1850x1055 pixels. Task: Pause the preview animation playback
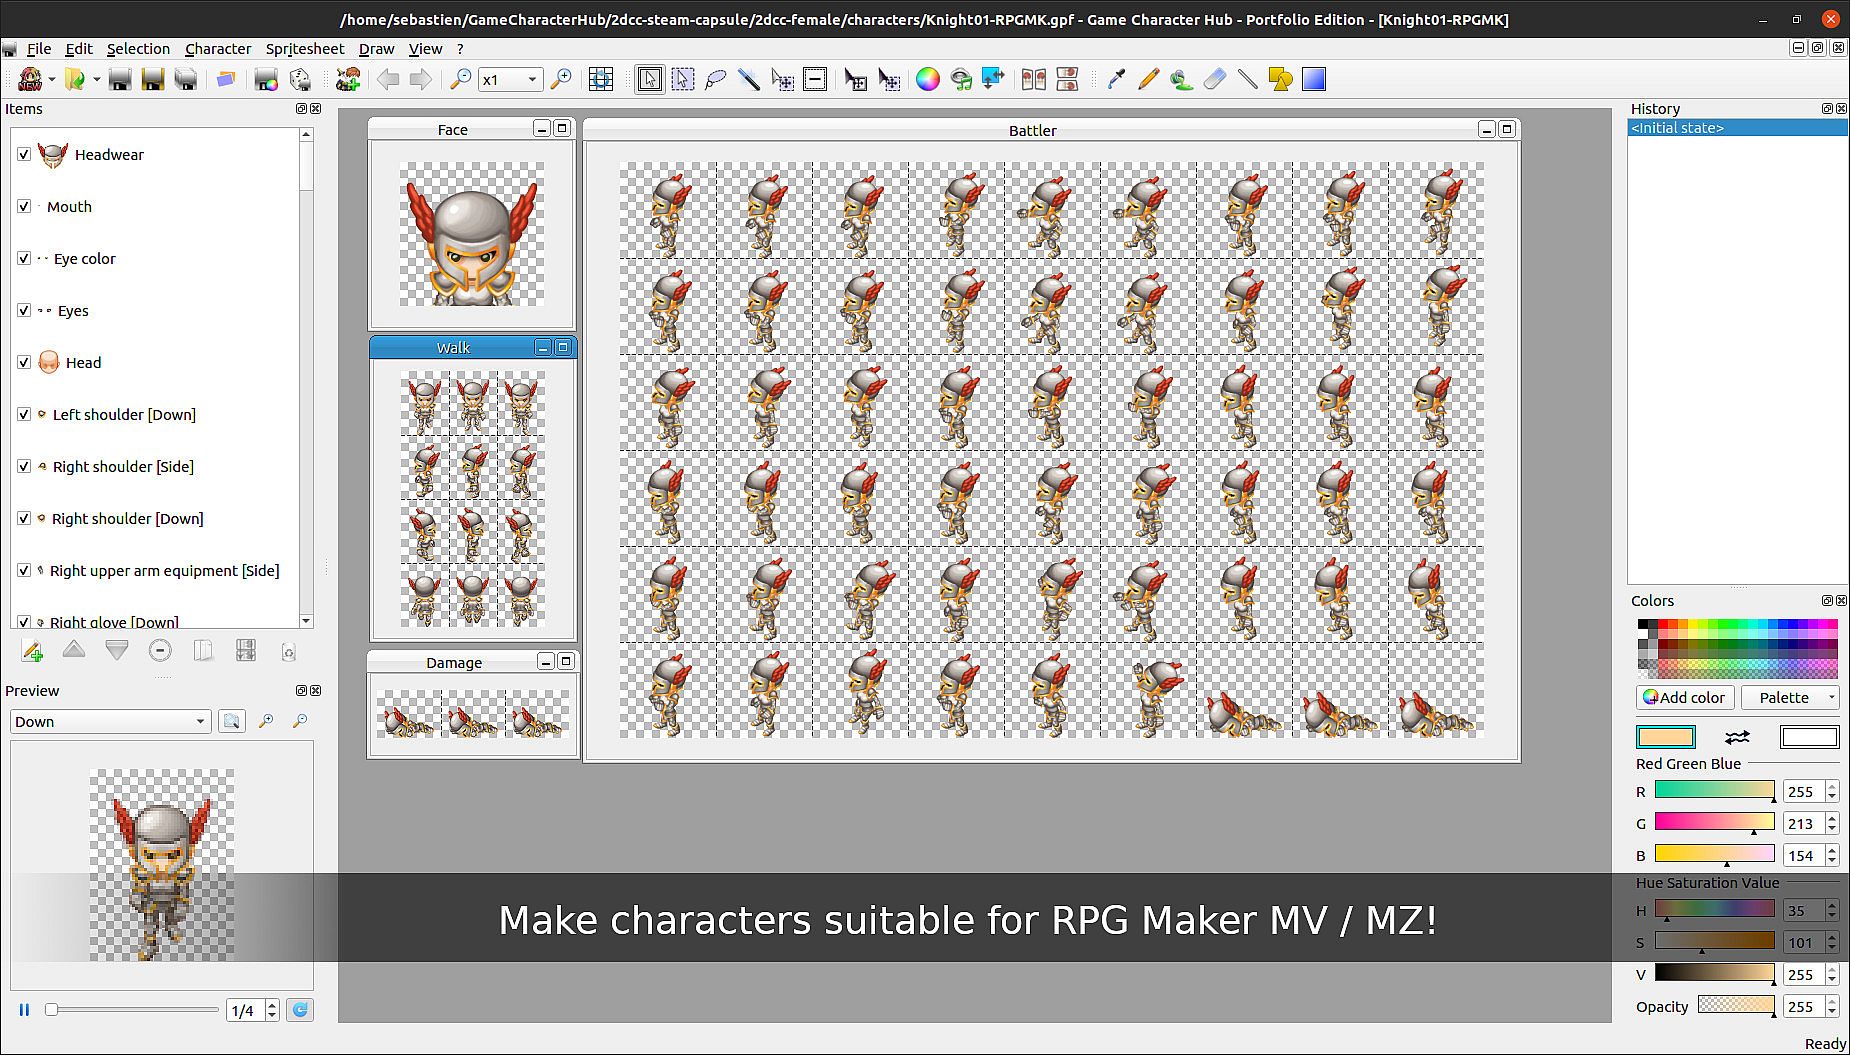pos(24,1010)
